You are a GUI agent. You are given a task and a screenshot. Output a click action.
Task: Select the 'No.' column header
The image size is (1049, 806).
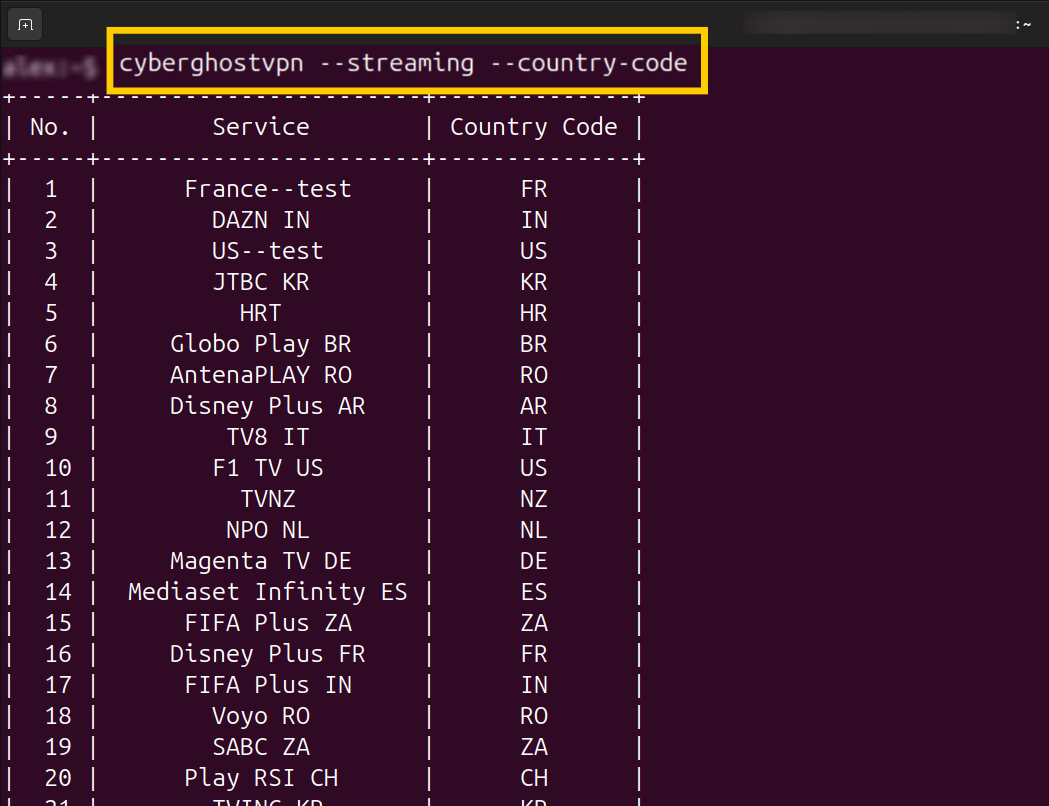[50, 127]
